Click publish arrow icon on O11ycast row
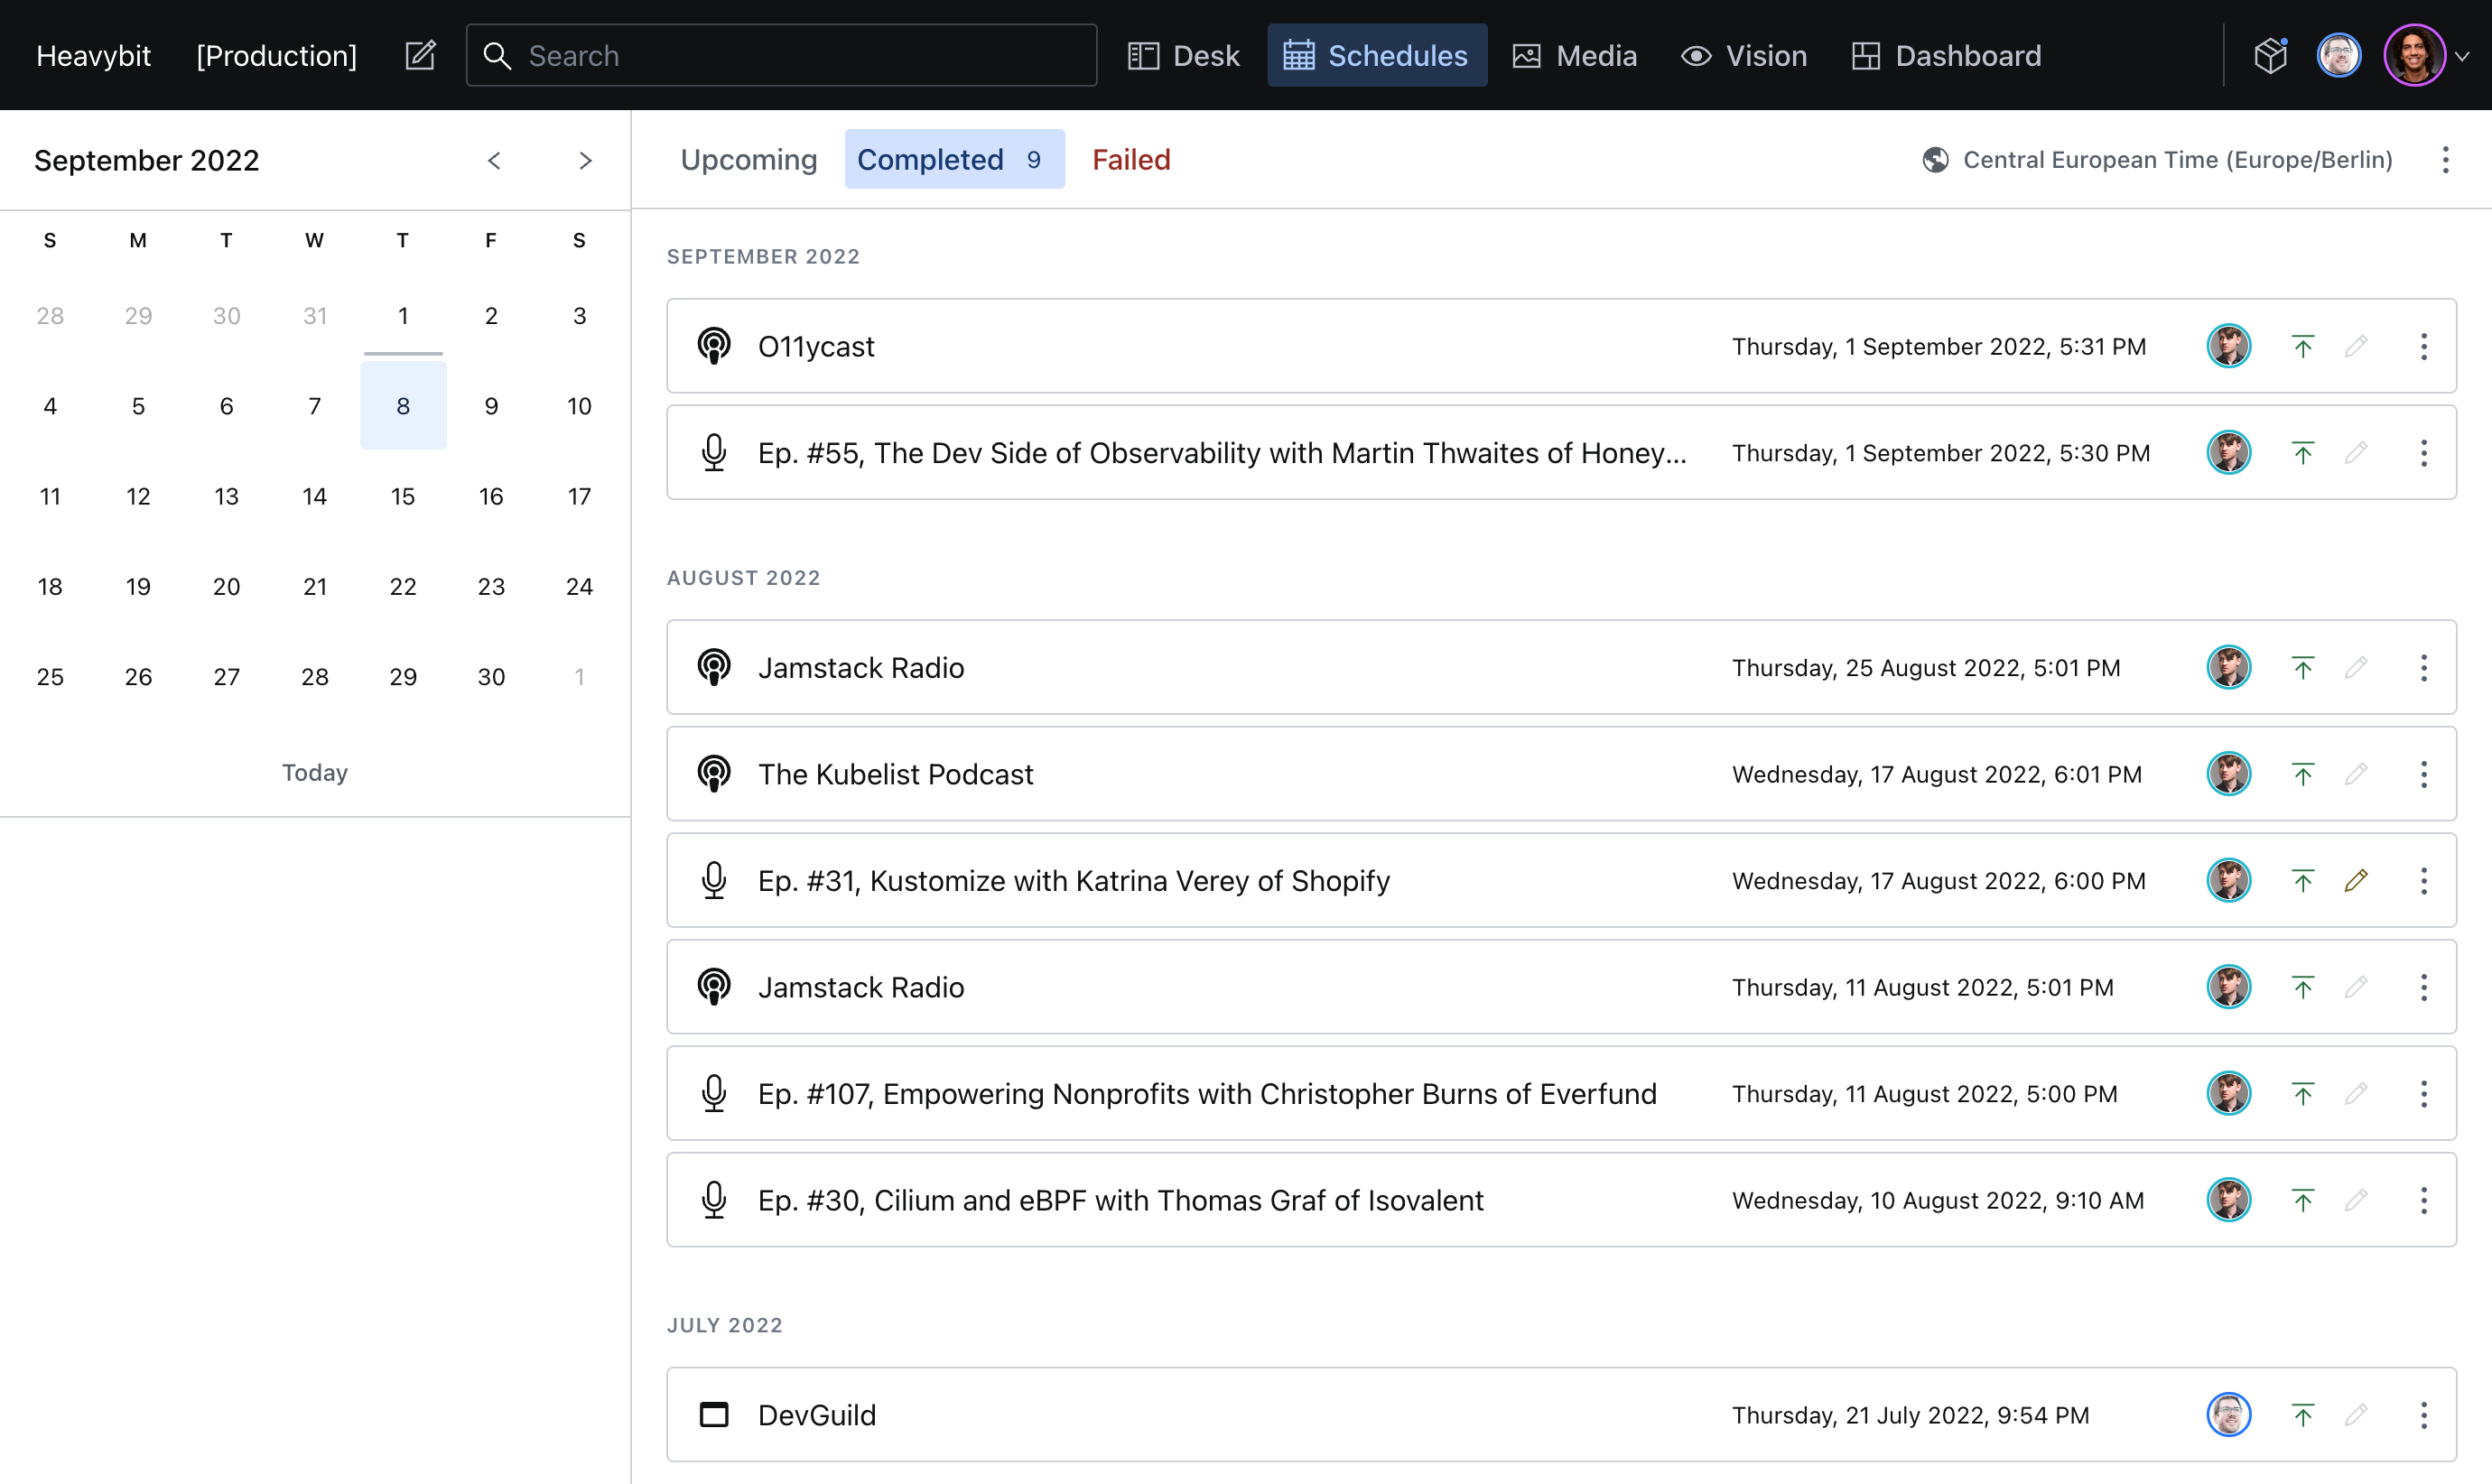Screen dimensions: 2492x1484 pyautogui.click(x=2303, y=347)
